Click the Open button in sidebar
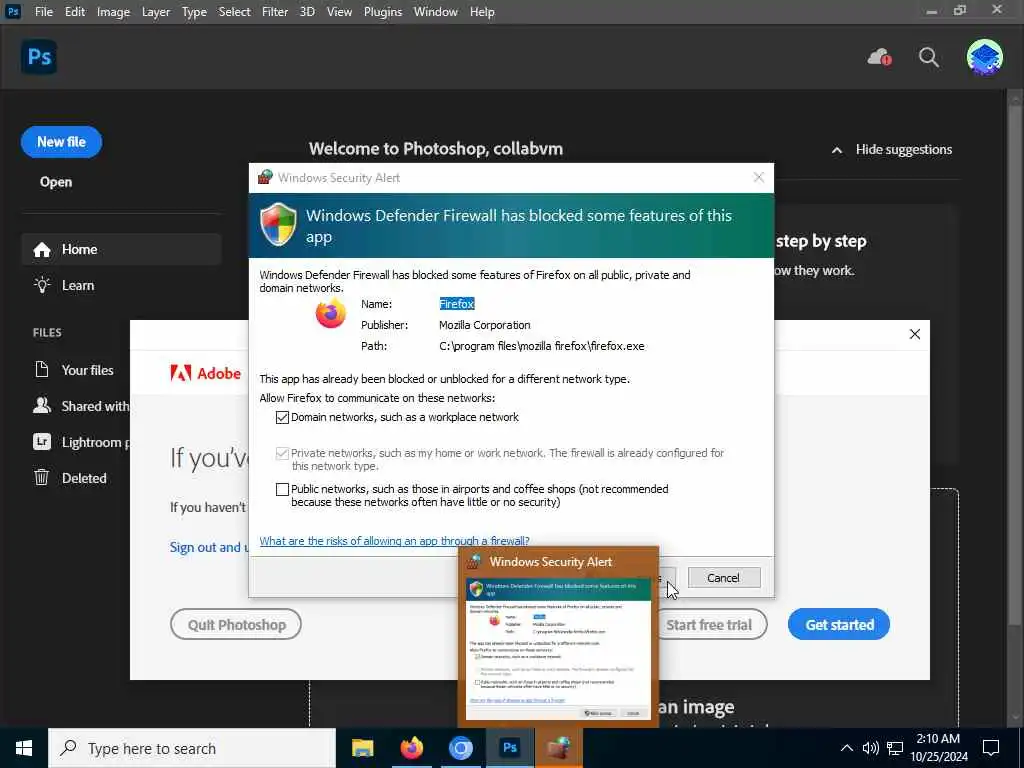This screenshot has height=768, width=1024. [56, 182]
